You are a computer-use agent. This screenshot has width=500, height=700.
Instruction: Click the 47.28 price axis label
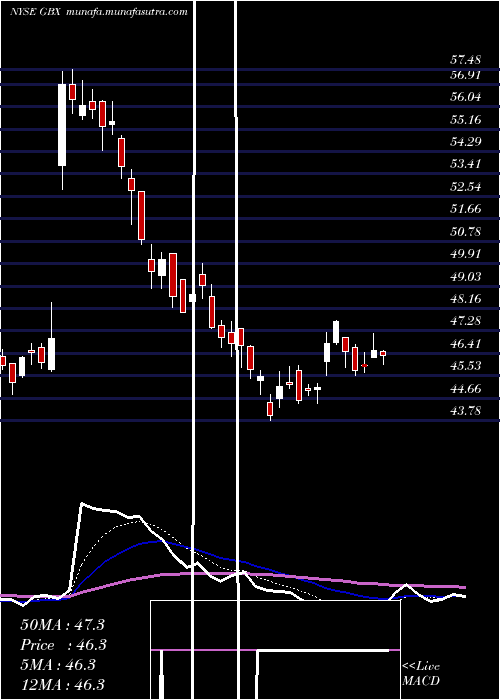click(465, 321)
